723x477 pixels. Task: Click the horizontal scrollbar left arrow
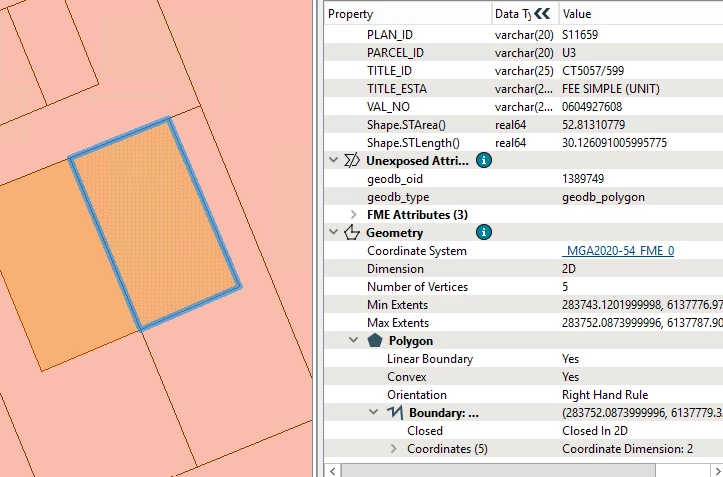333,471
